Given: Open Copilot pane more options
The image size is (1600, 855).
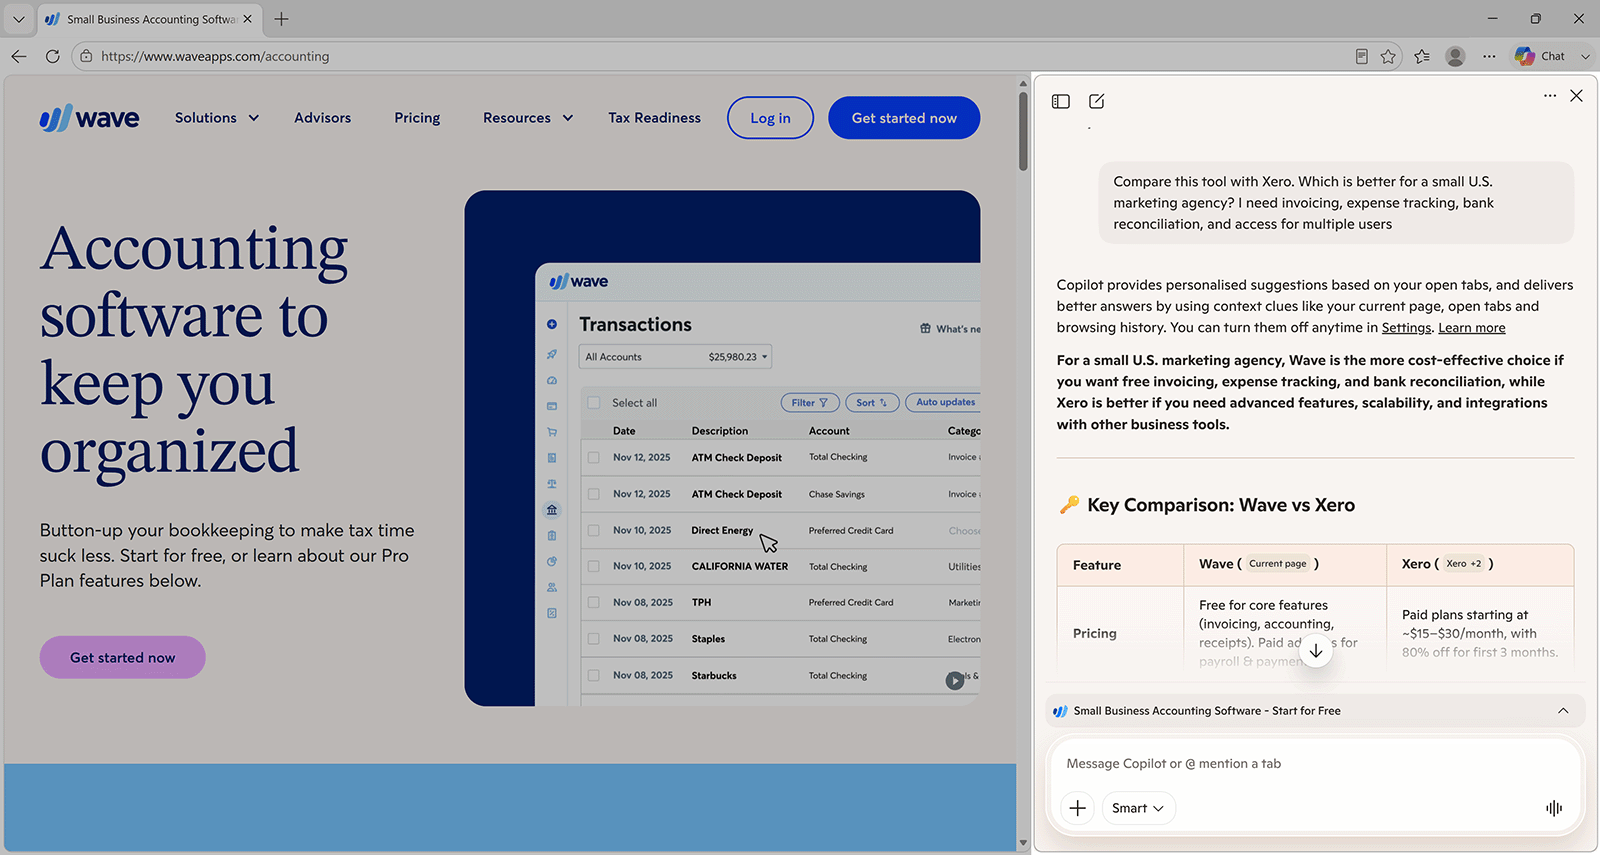Looking at the screenshot, I should click(1550, 96).
